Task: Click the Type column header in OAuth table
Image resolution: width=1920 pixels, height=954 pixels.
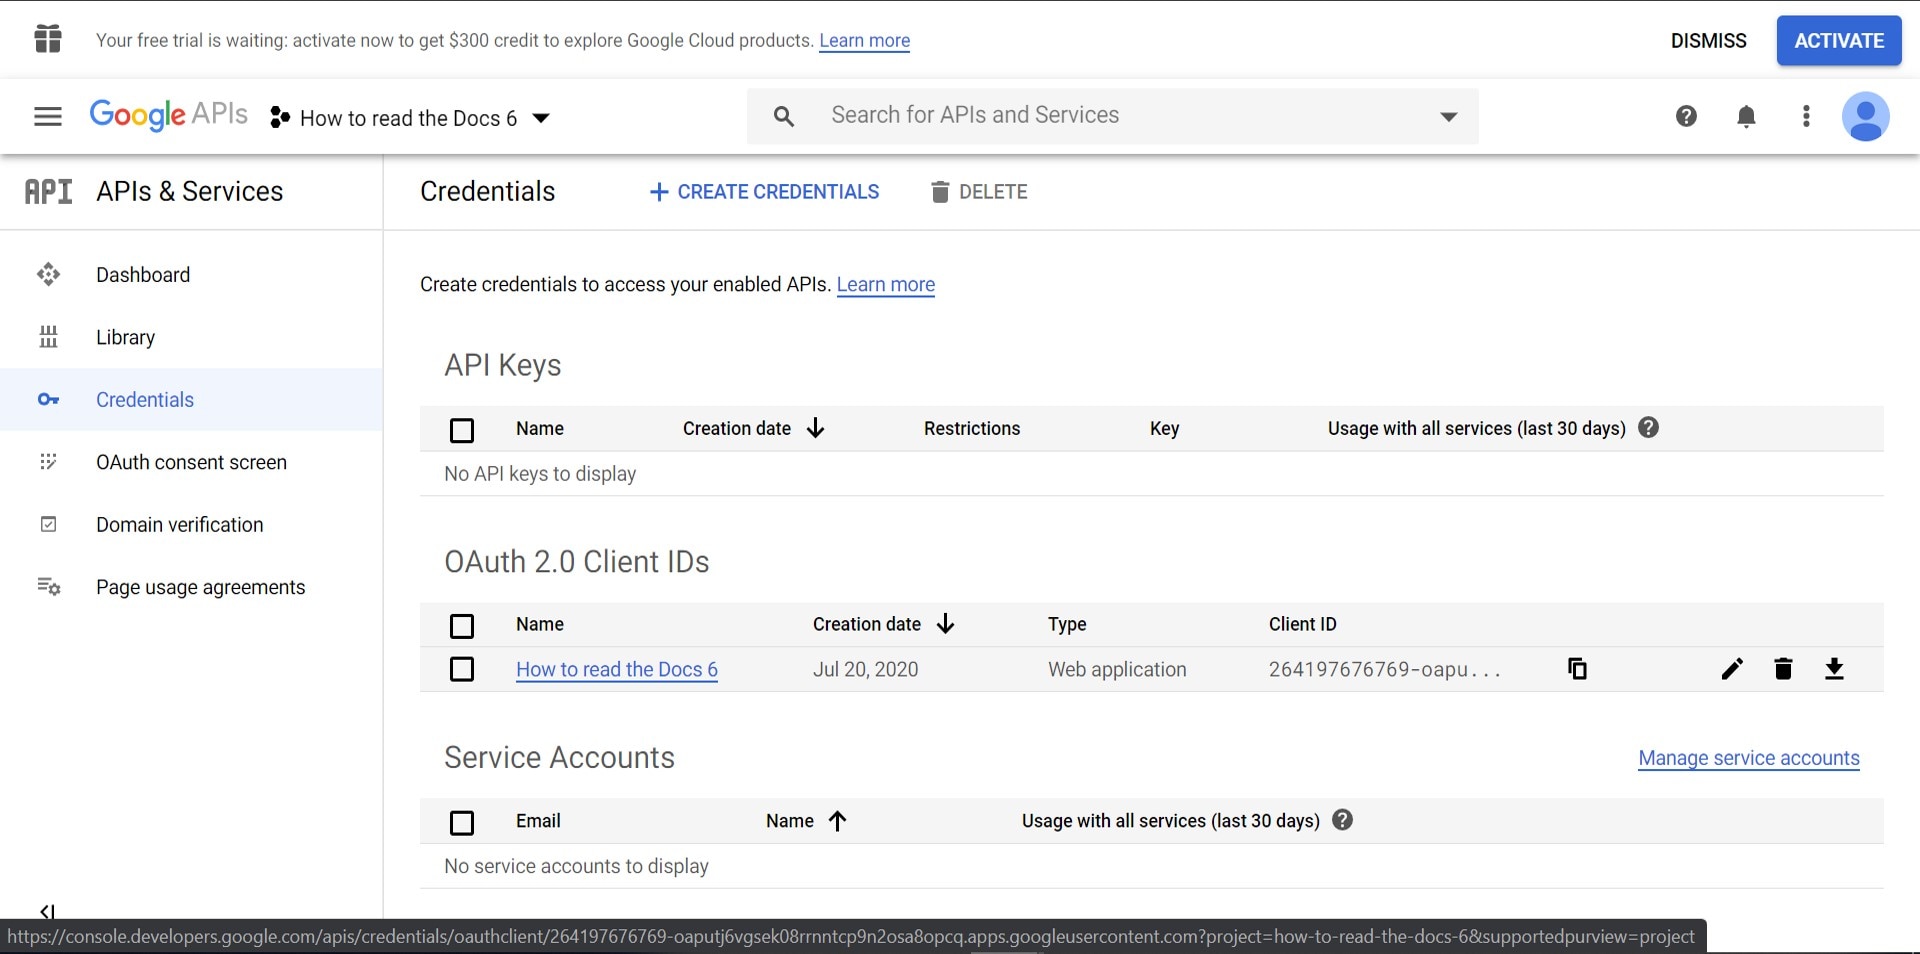Action: [x=1067, y=624]
